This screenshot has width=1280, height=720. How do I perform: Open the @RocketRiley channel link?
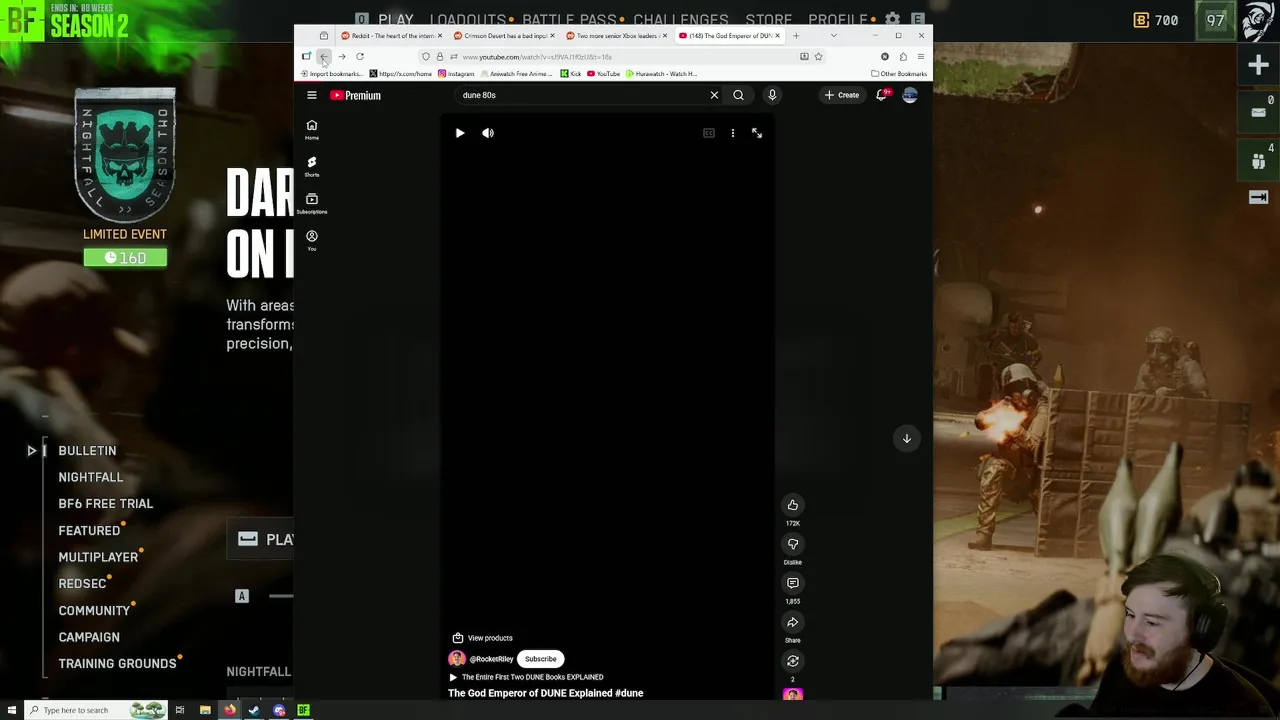click(492, 659)
